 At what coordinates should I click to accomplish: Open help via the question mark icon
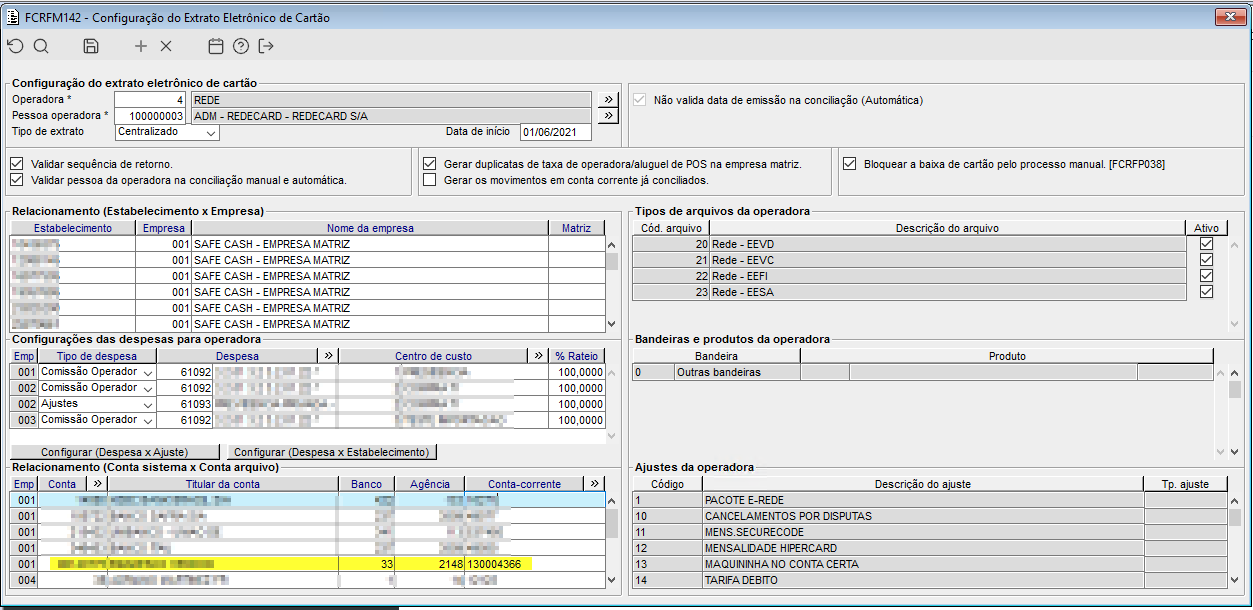(241, 46)
